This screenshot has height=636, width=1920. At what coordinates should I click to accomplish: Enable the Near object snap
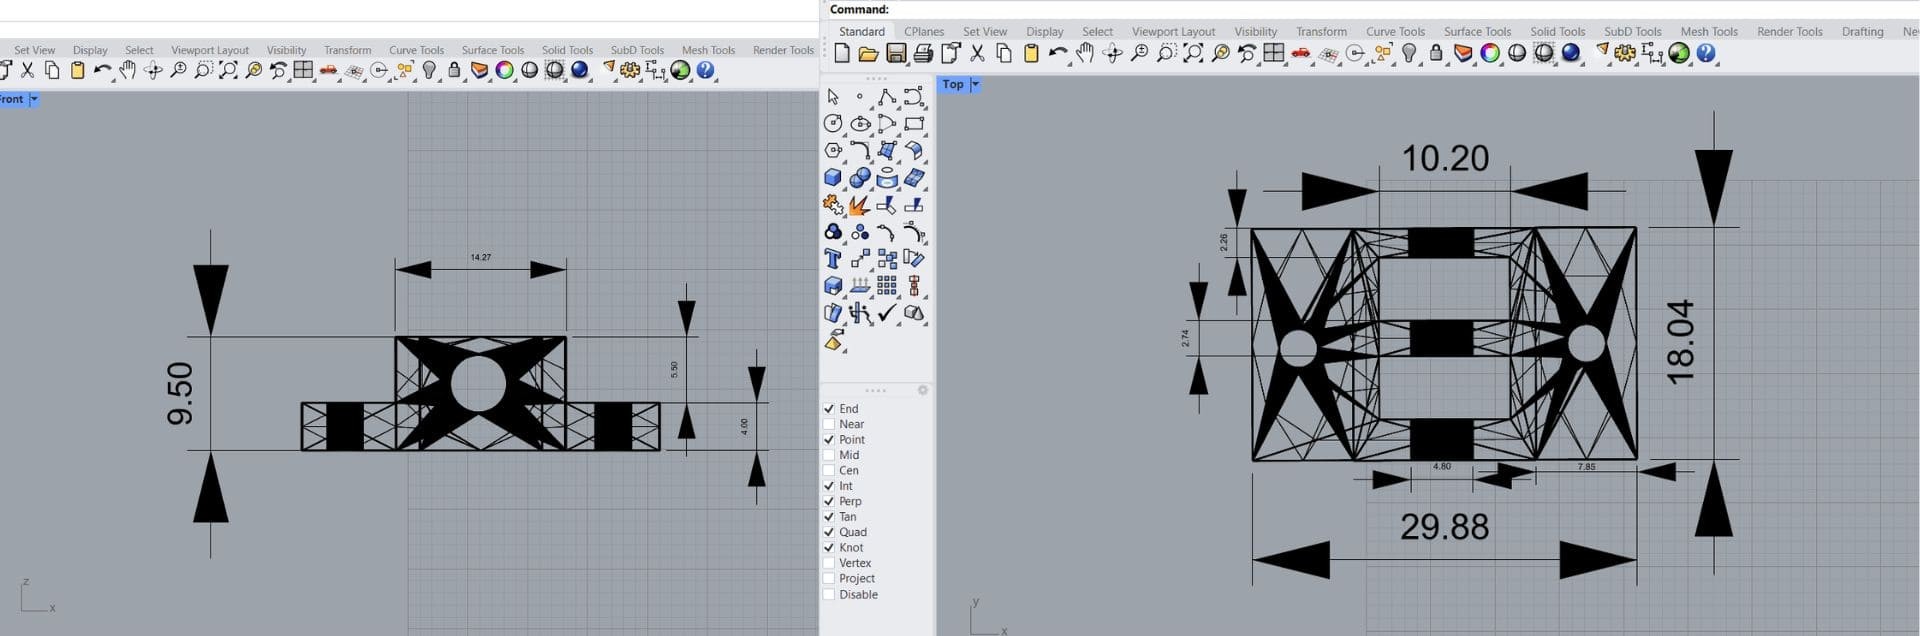tap(829, 424)
